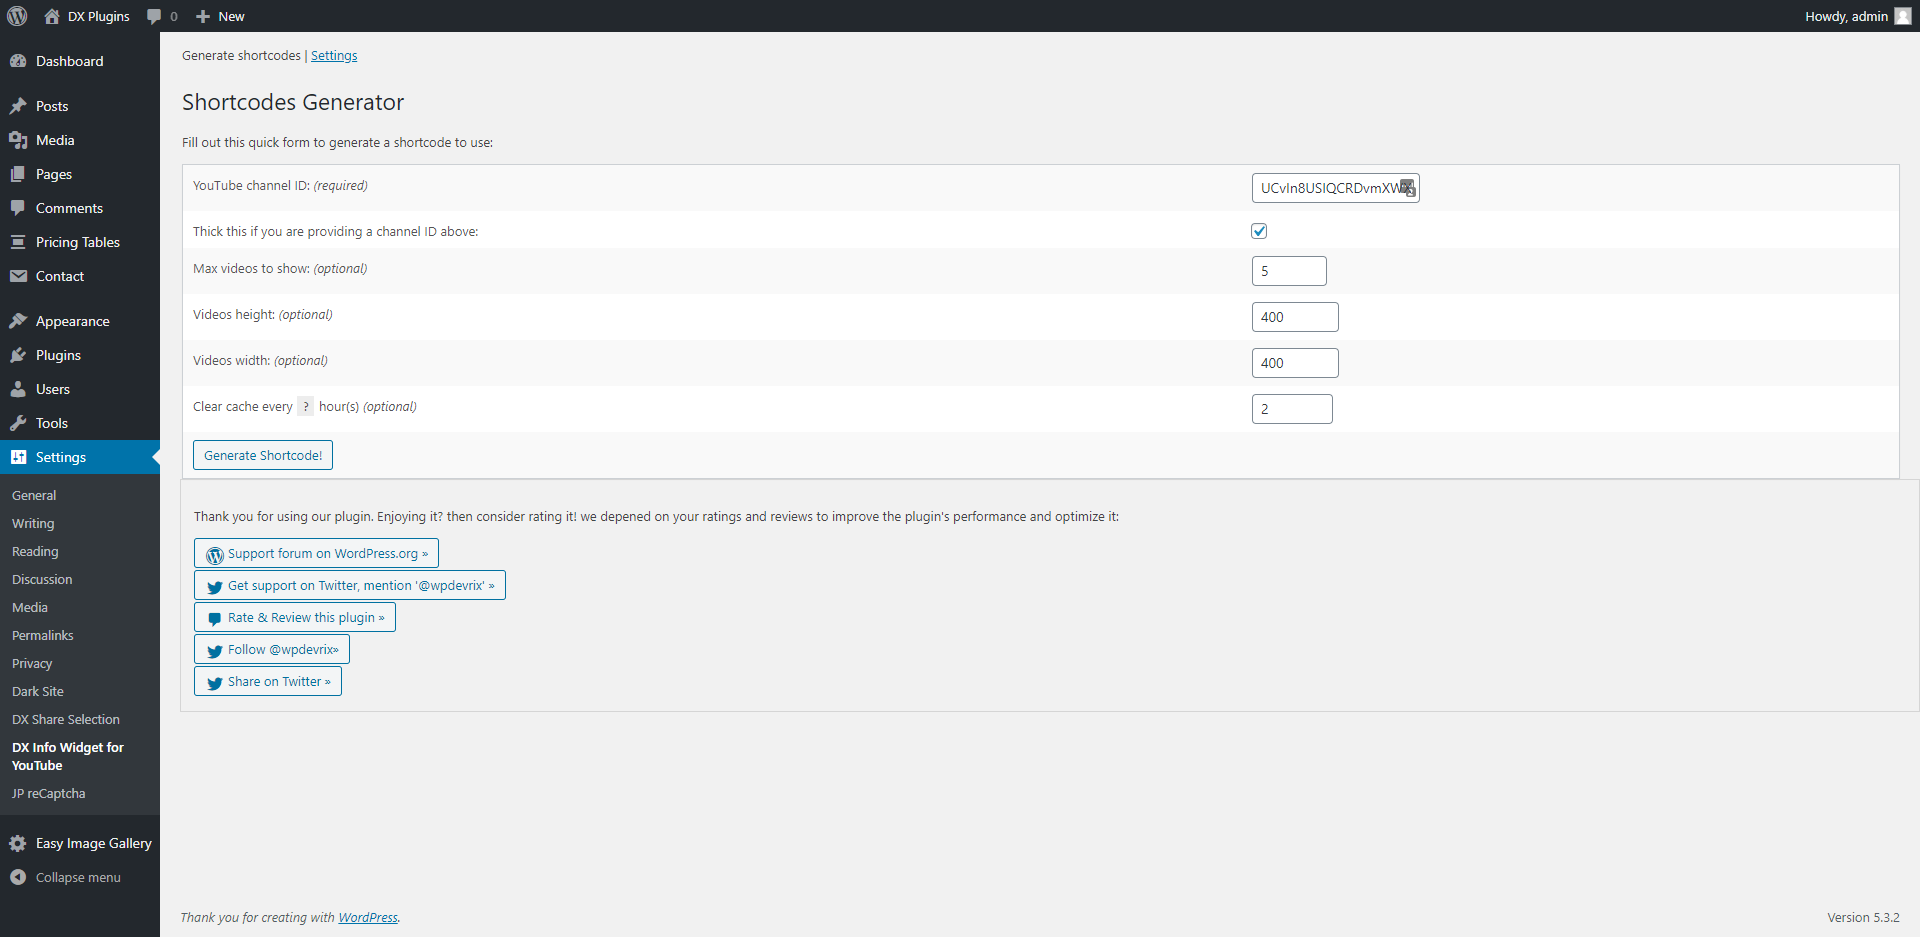Click speech bubble icon on Rate & Review button

click(x=215, y=619)
